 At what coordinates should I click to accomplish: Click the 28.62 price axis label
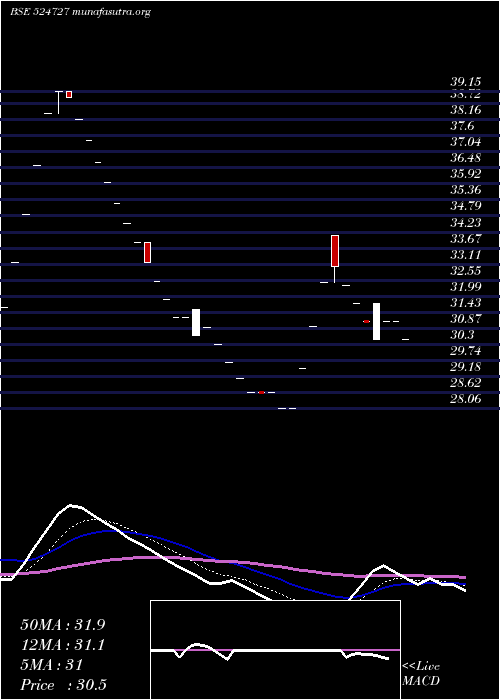[465, 383]
